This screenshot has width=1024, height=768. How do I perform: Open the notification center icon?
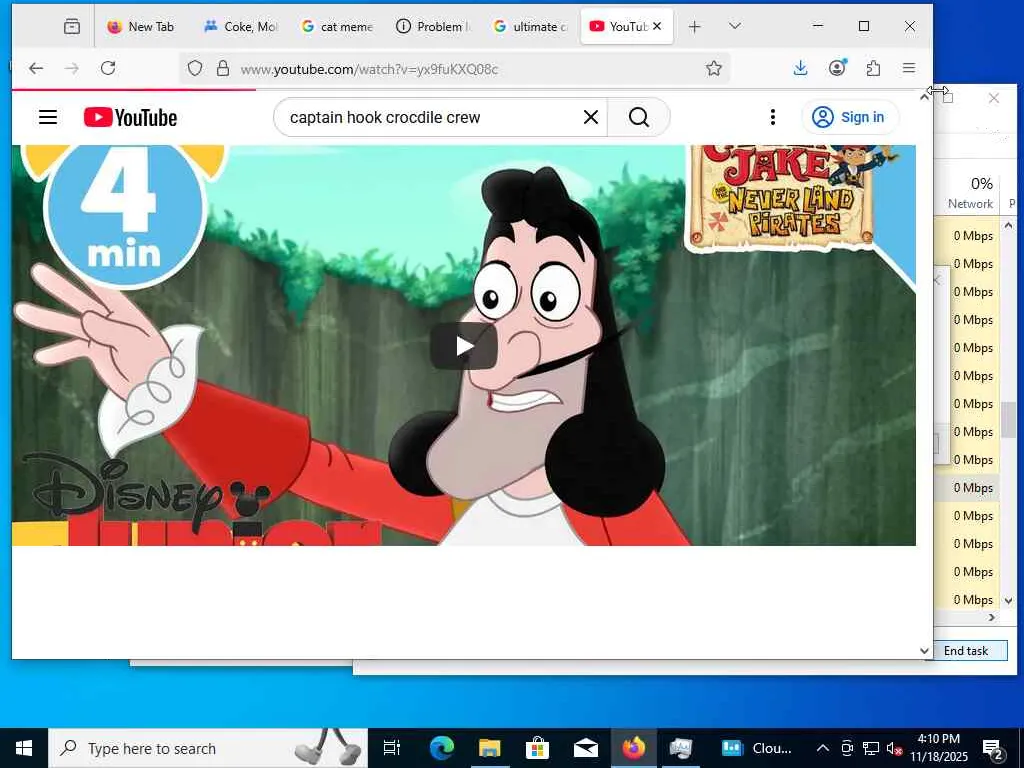pos(993,748)
